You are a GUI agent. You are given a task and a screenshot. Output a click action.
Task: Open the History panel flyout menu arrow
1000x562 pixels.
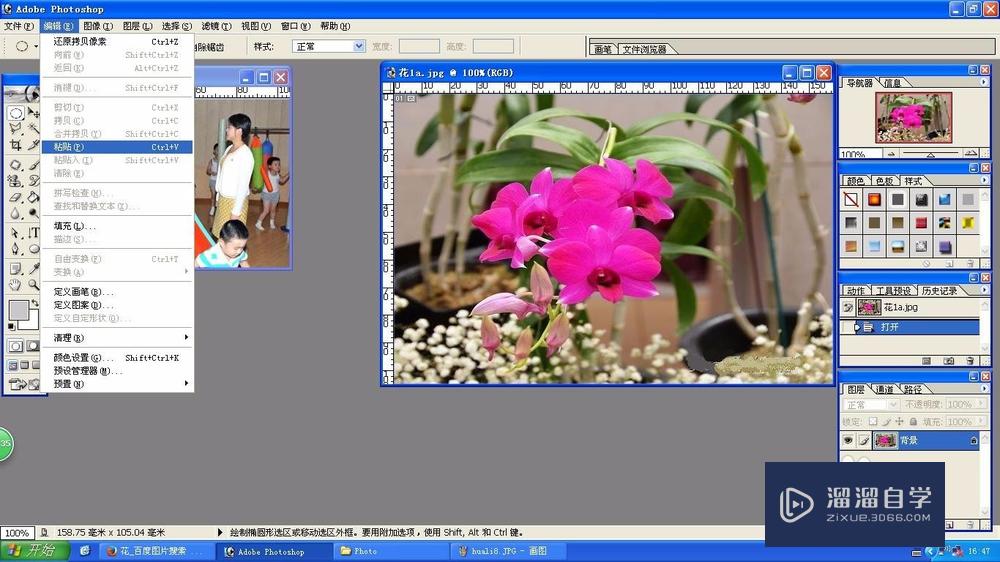pyautogui.click(x=984, y=290)
